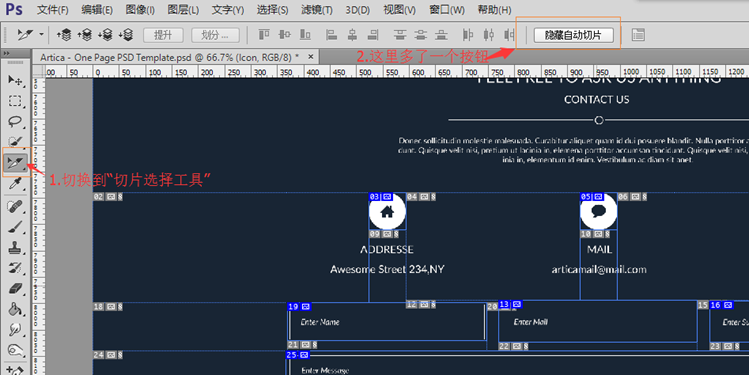Screen dimensions: 749x375
Task: Expand the toolbox panel double-arrow
Action: click(x=6, y=54)
